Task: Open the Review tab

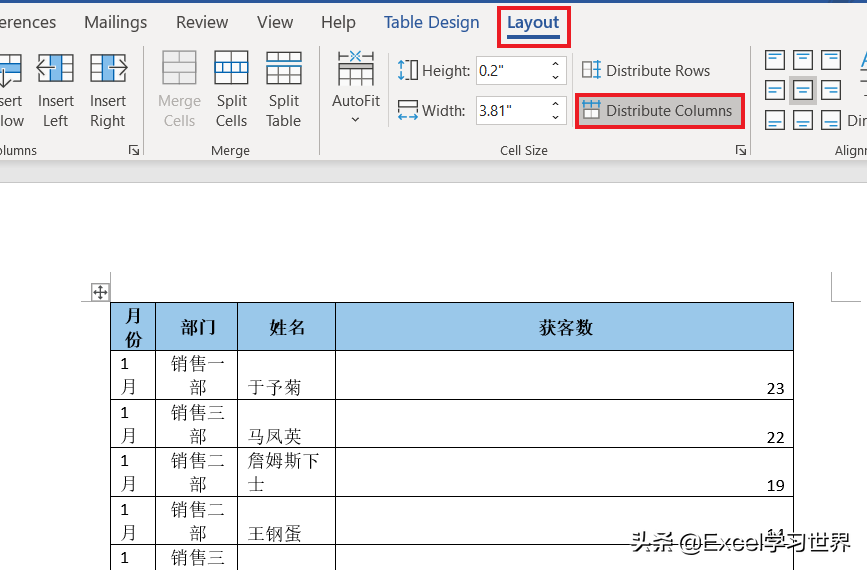Action: [202, 23]
